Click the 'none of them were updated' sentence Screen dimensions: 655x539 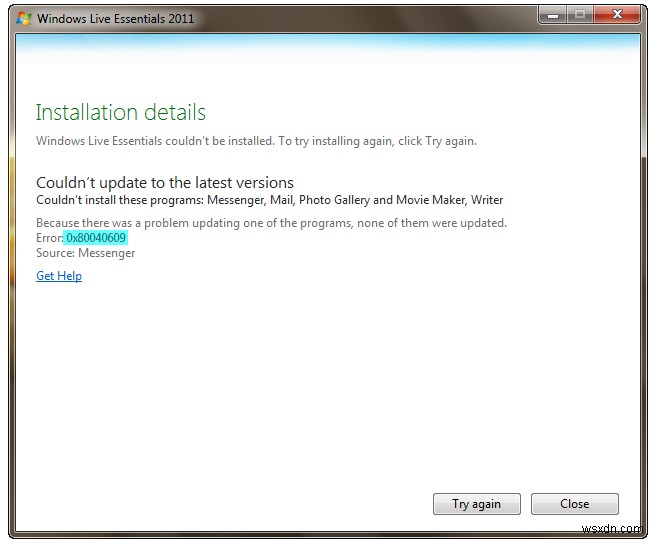[x=271, y=223]
